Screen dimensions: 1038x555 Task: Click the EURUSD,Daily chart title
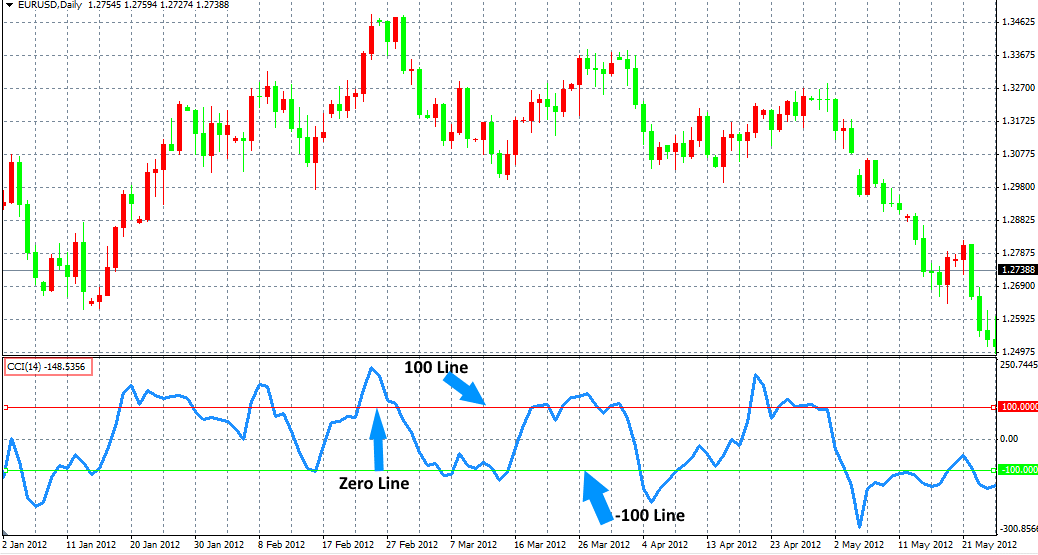pos(45,6)
